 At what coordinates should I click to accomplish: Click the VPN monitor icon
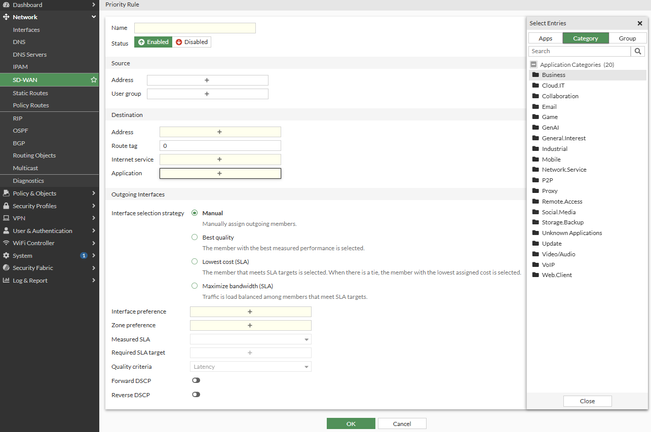pyautogui.click(x=6, y=218)
